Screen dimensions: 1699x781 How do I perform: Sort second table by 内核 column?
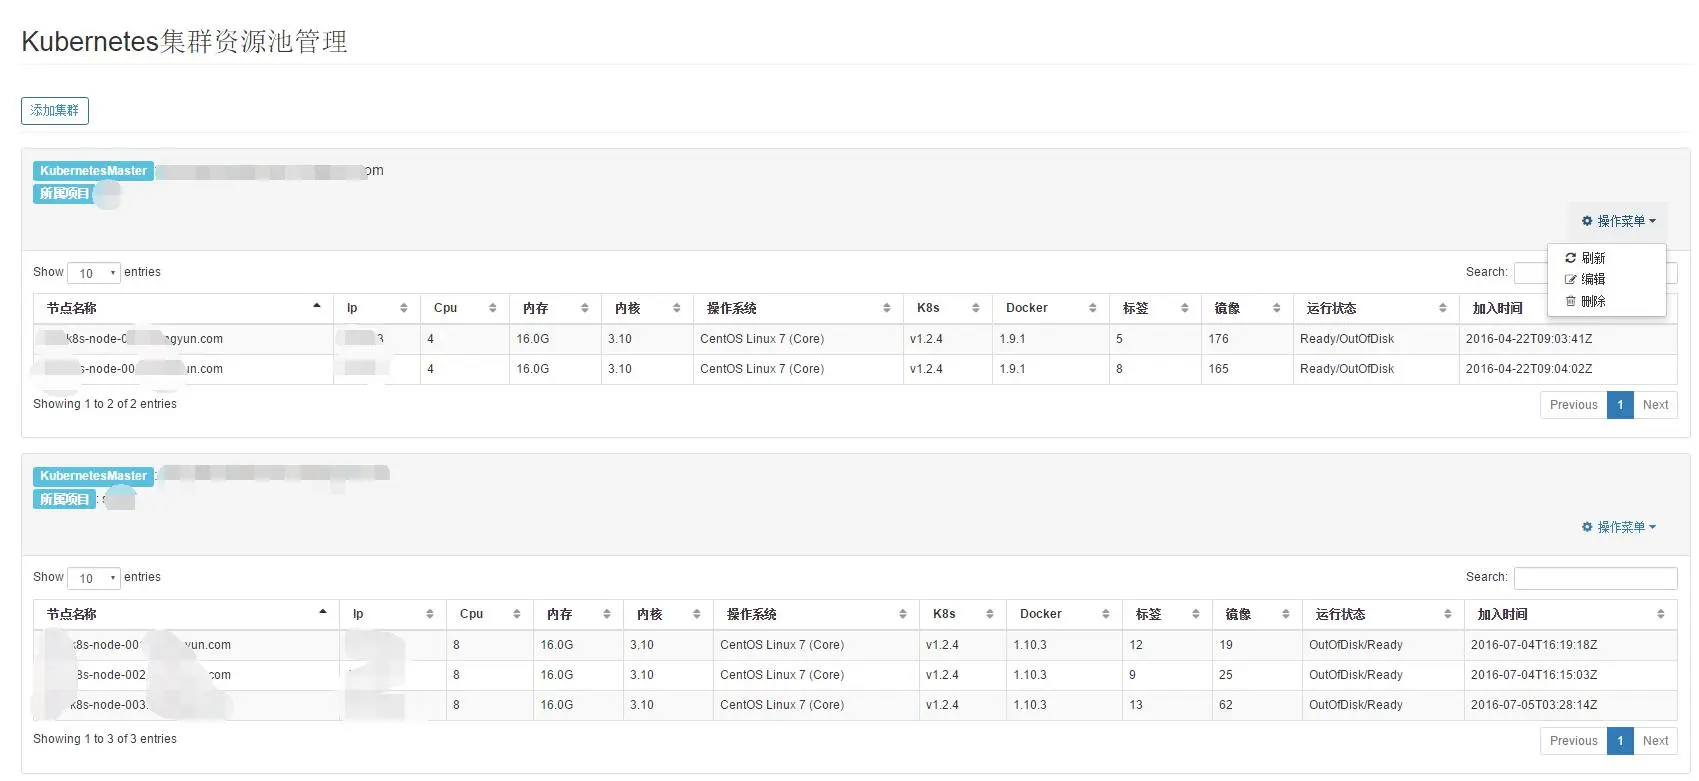tap(668, 614)
